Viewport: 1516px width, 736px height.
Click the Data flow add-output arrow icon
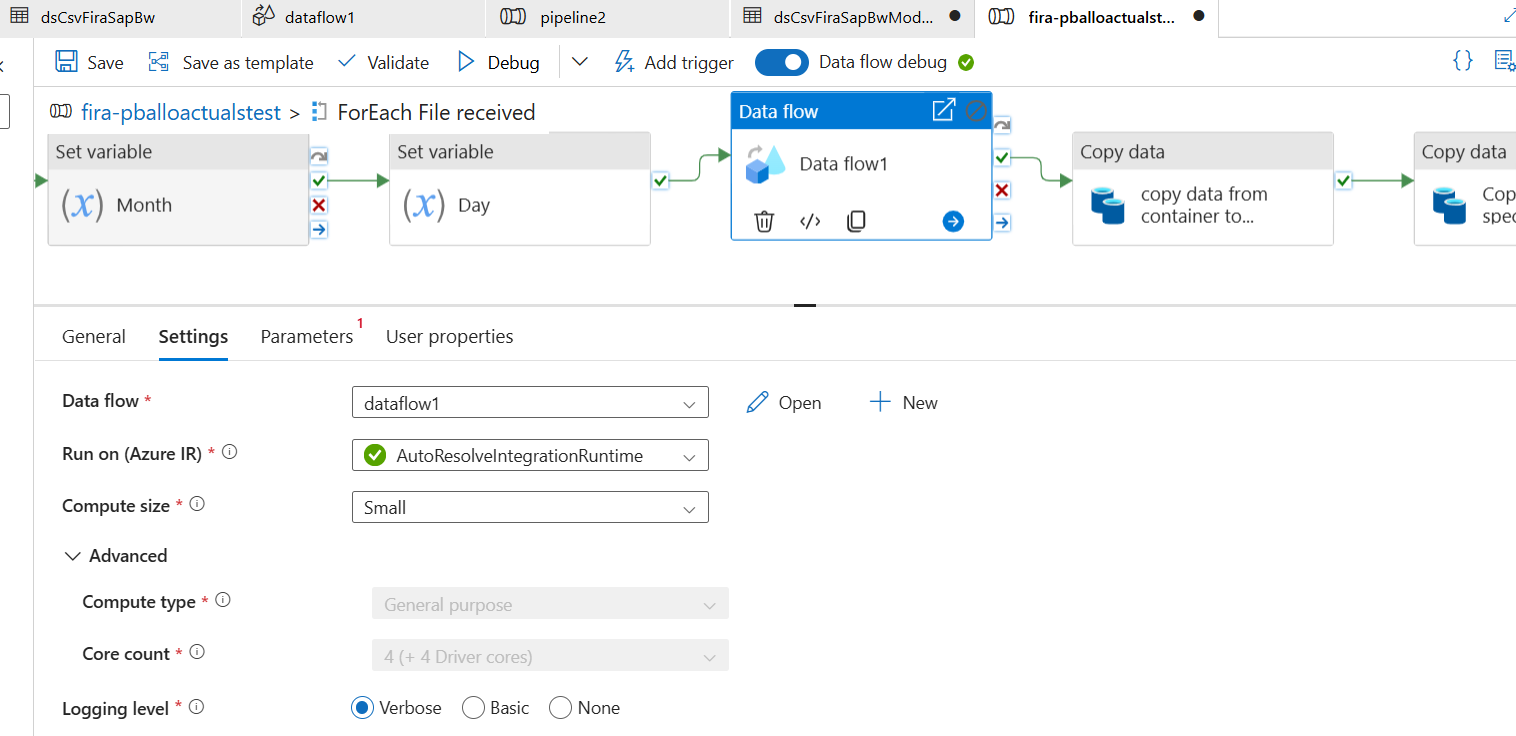953,221
